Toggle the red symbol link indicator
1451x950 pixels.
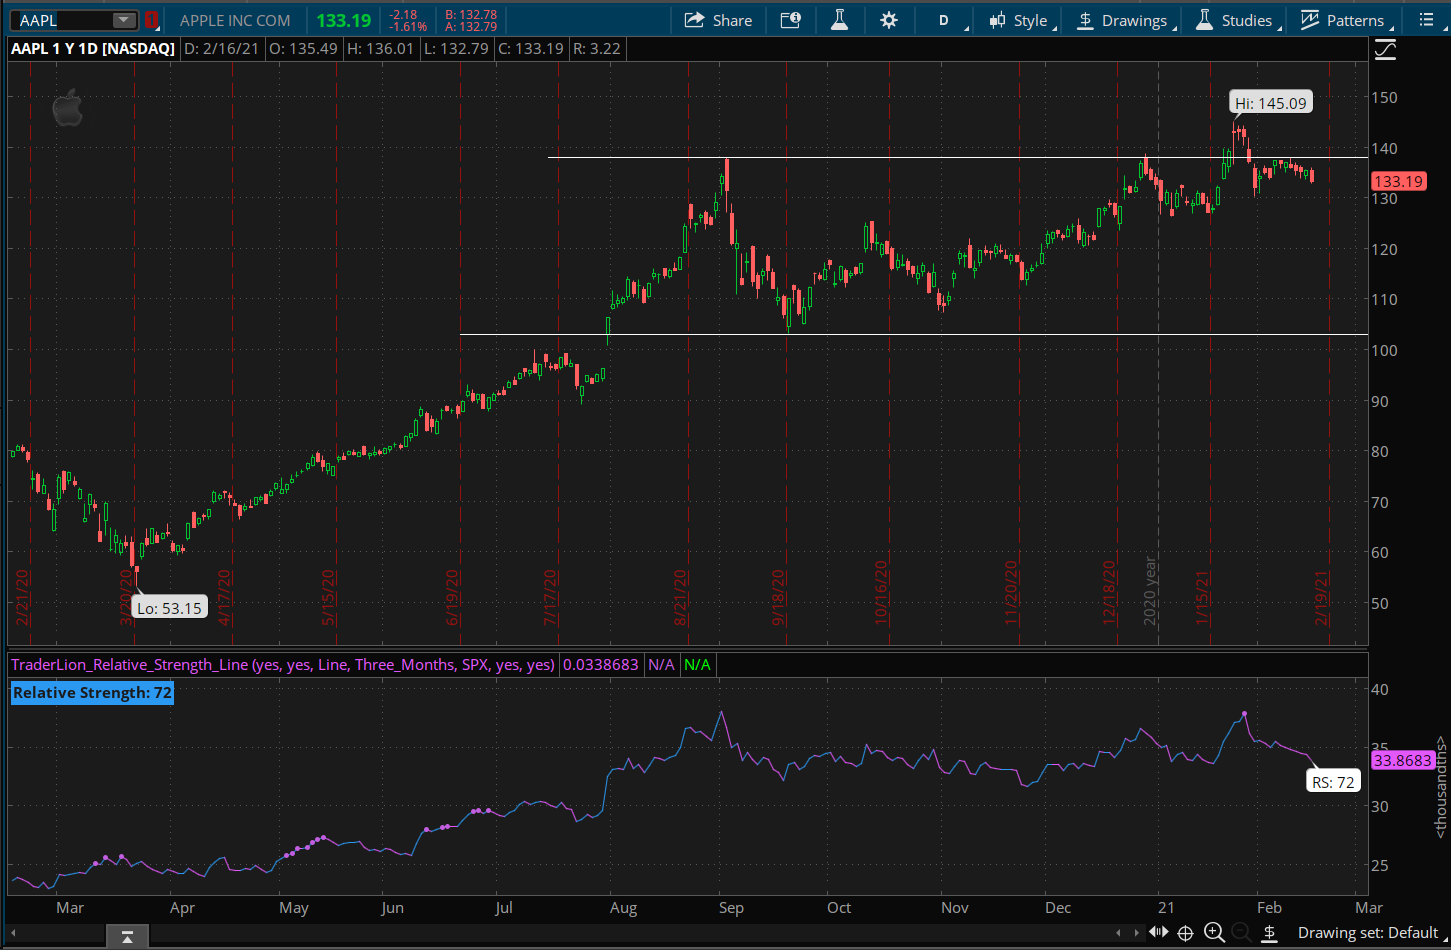tap(151, 20)
